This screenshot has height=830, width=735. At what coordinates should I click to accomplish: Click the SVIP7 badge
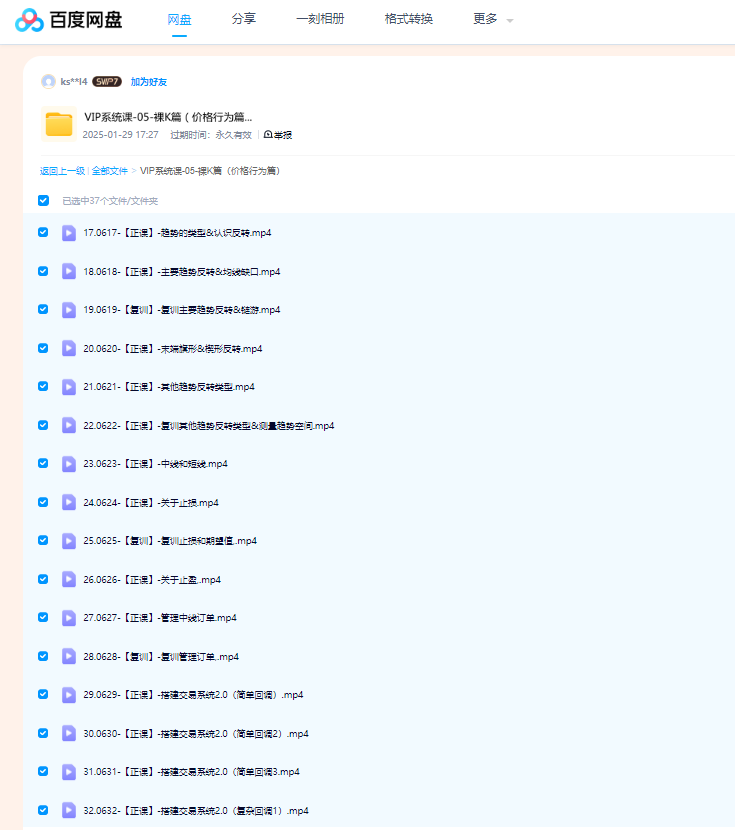click(x=107, y=82)
